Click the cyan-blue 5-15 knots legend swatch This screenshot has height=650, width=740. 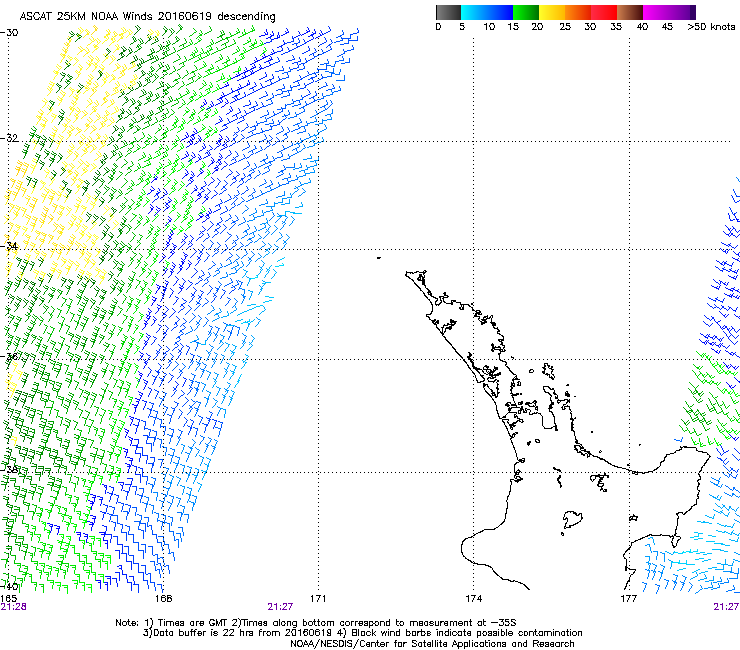487,12
